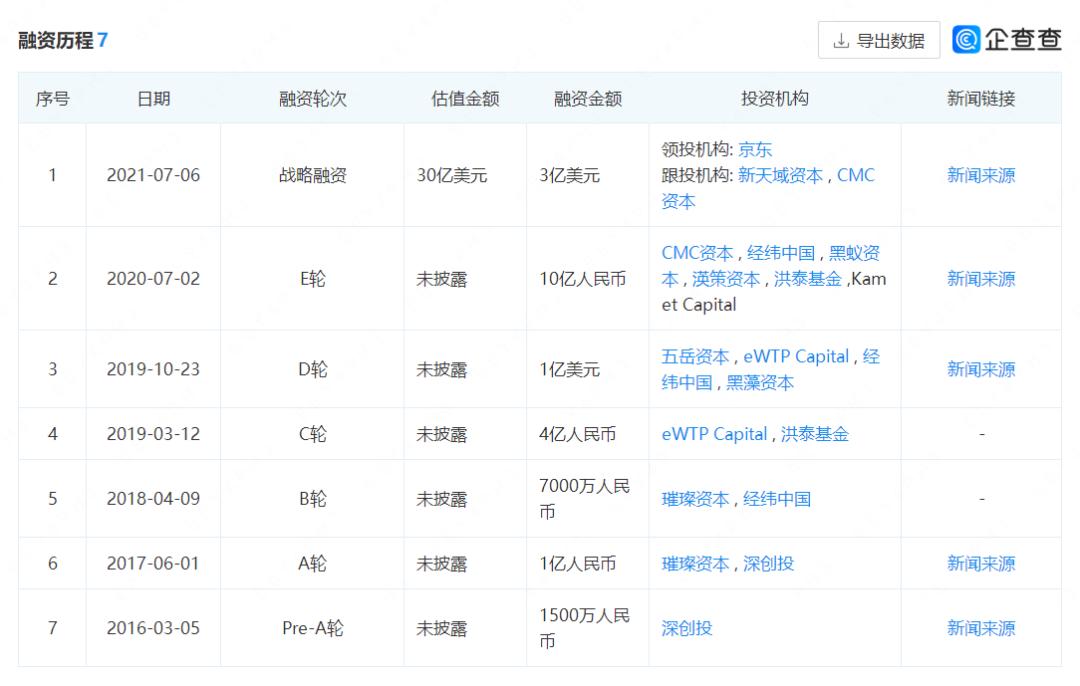Click the 1500万人民币 funding amount

585,628
